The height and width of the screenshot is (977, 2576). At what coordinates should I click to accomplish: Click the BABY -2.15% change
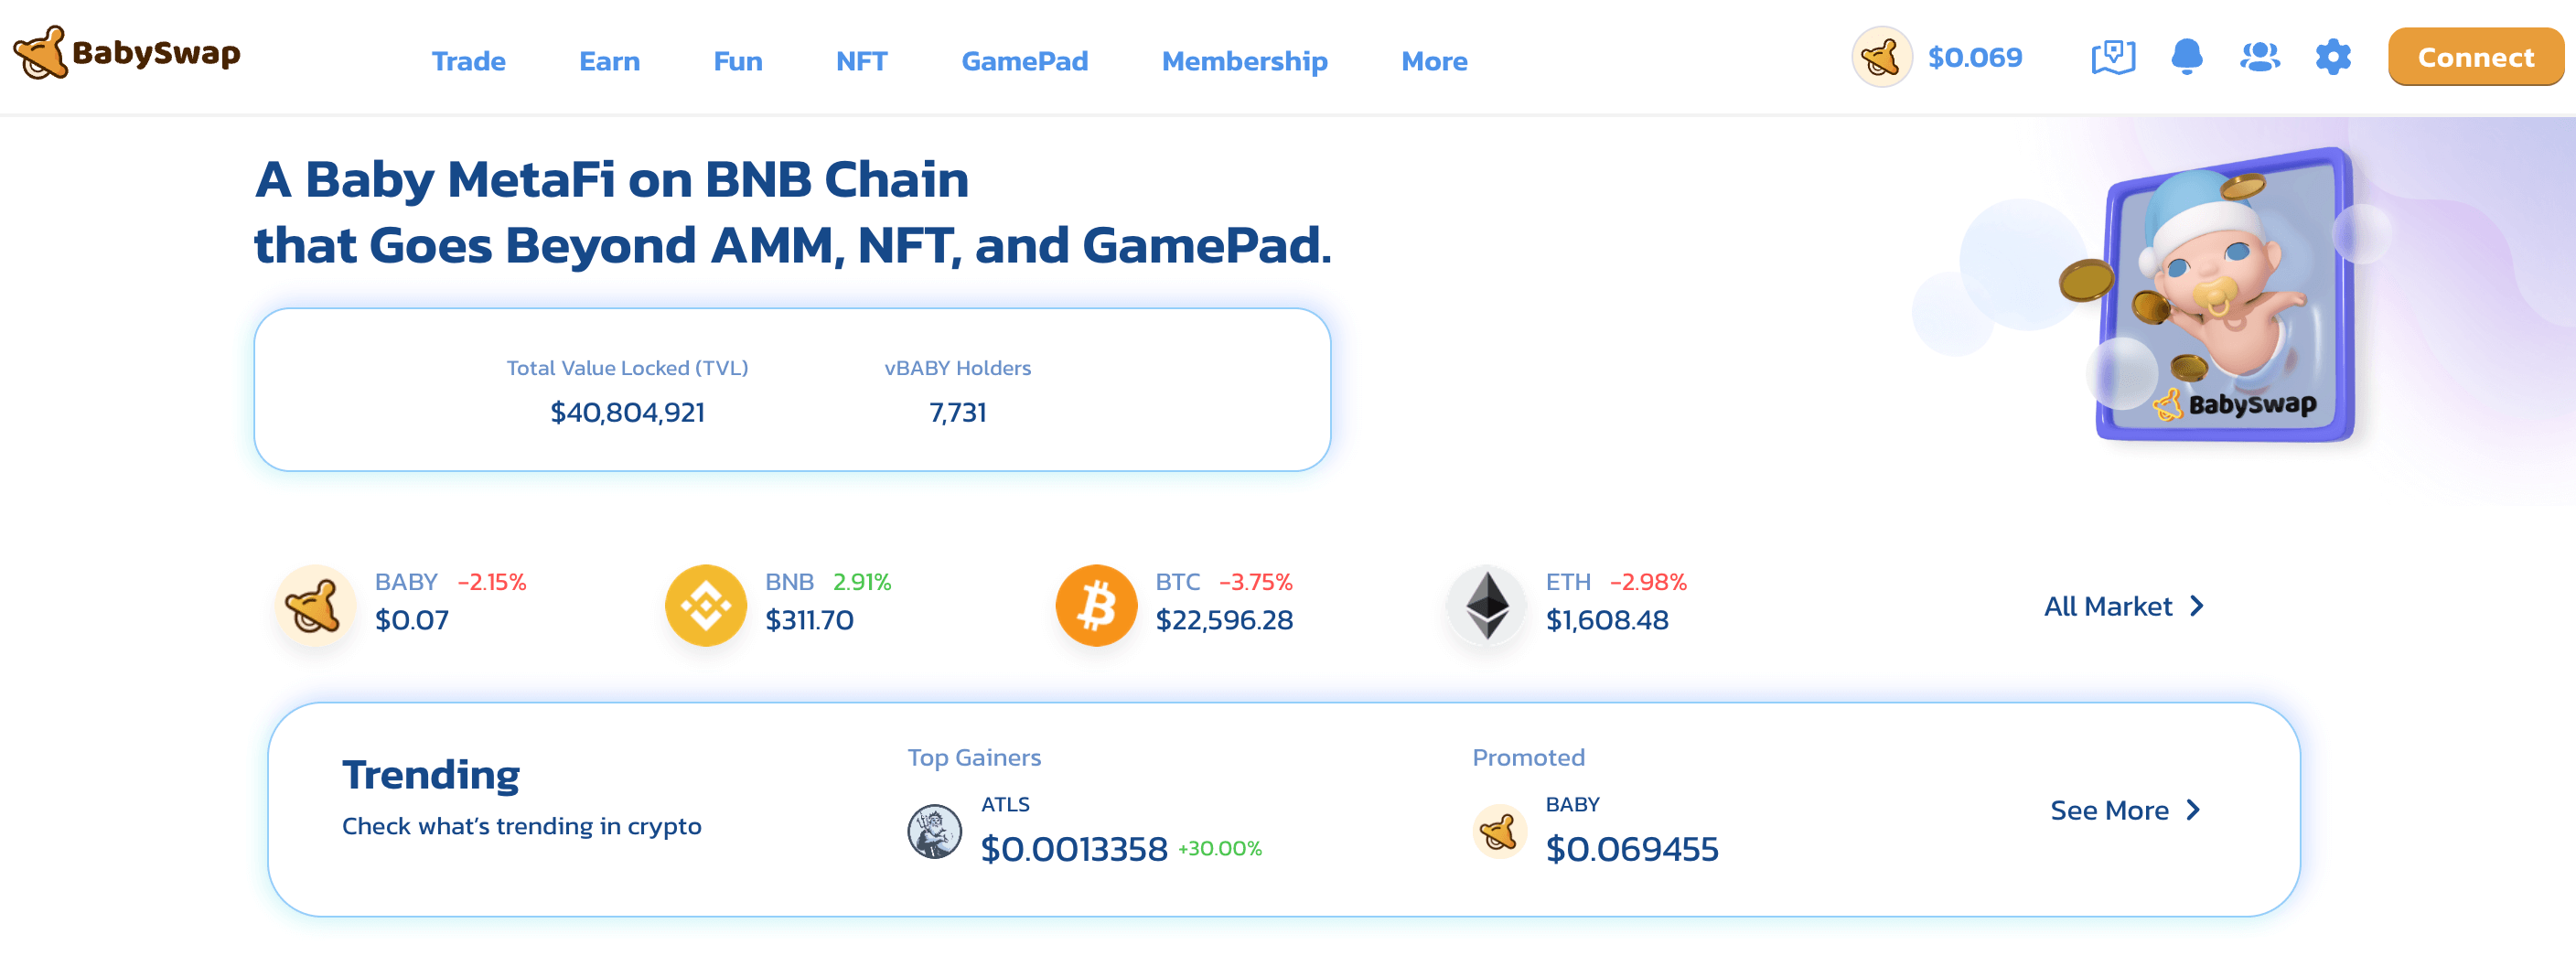(x=491, y=582)
